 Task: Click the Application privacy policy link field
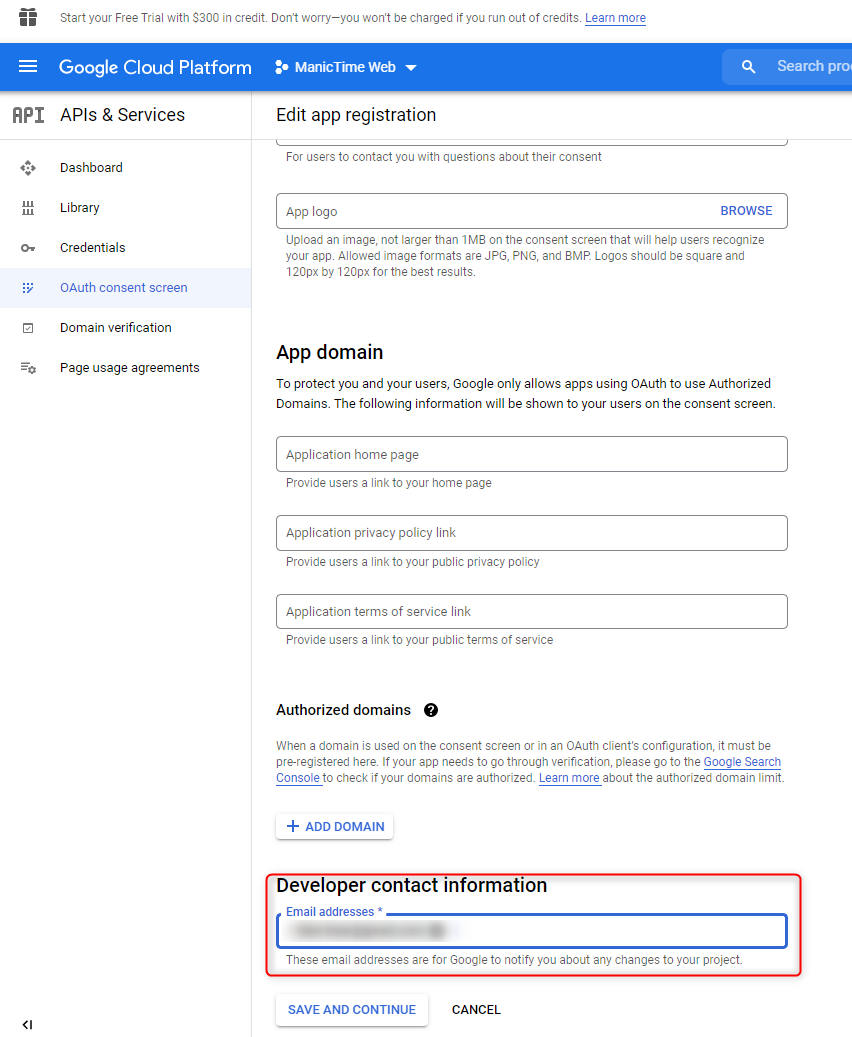531,533
